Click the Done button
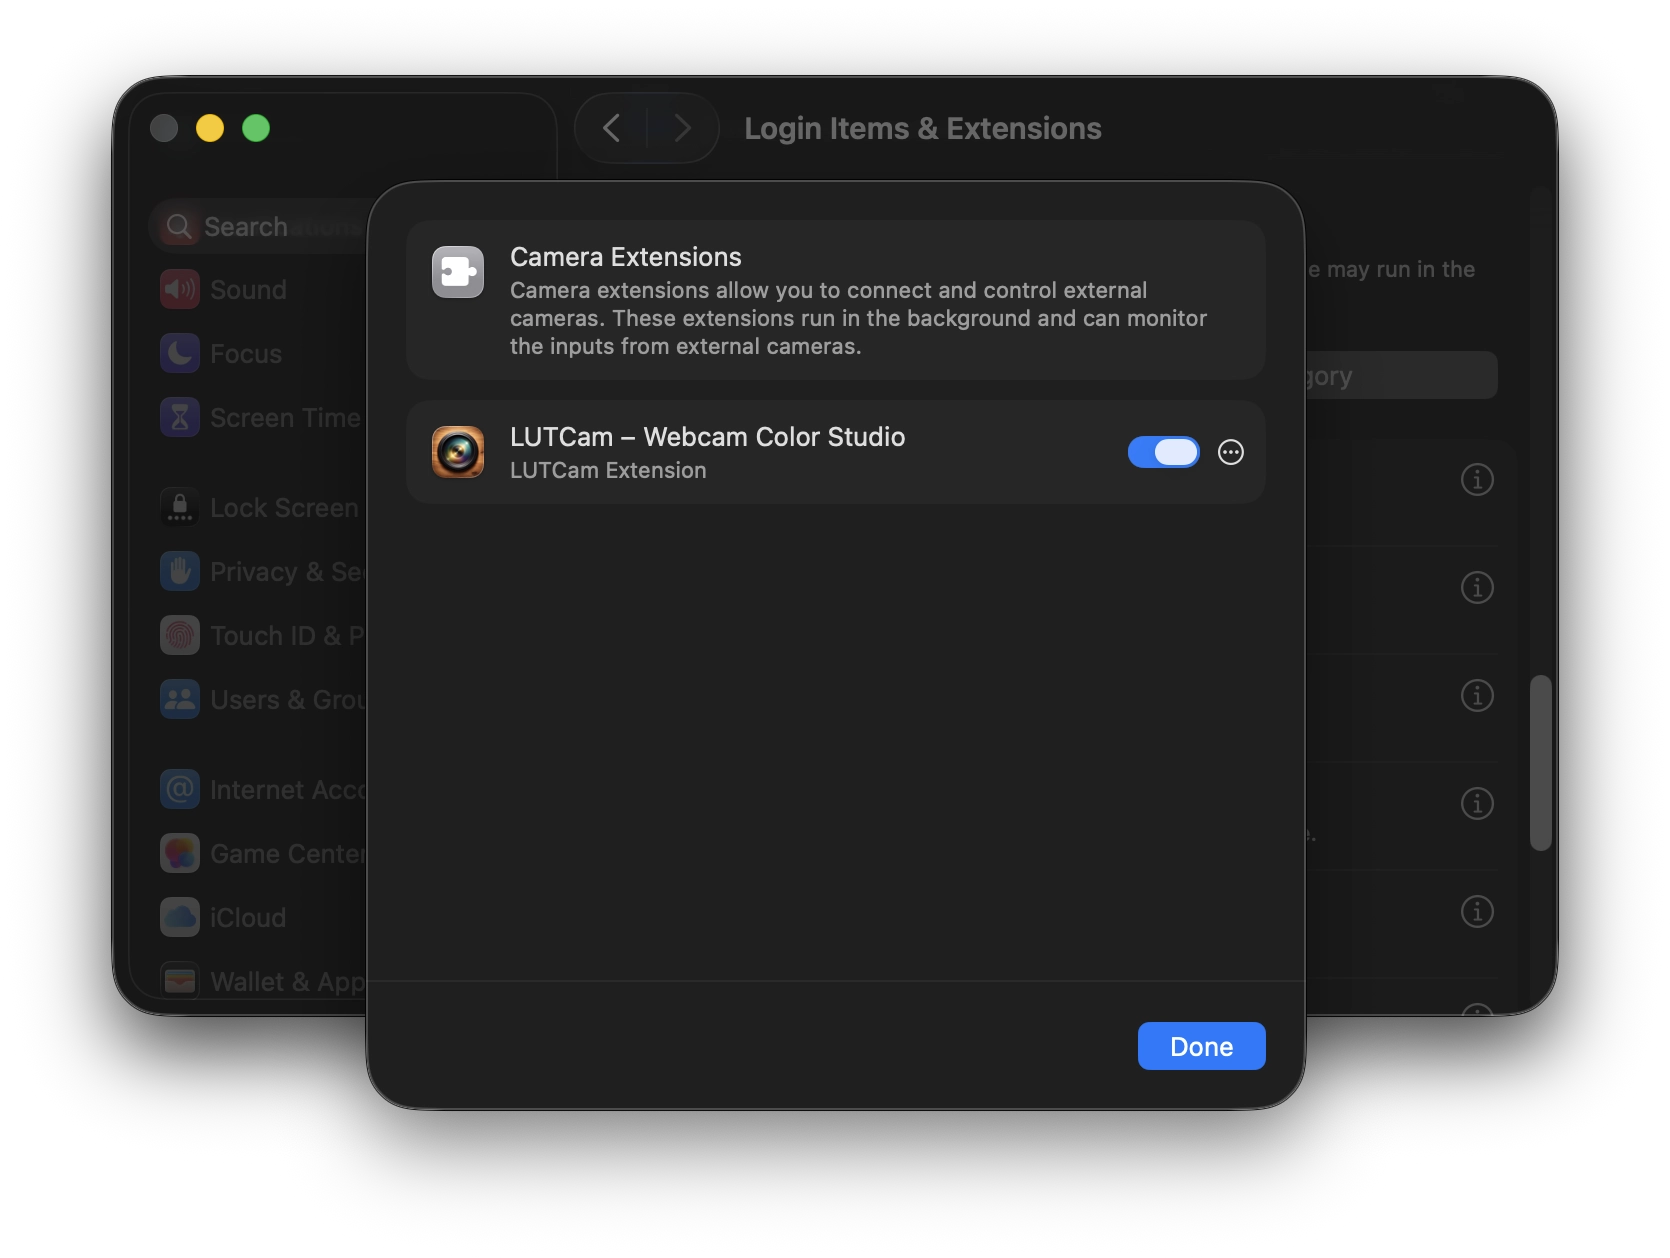This screenshot has width=1670, height=1258. point(1201,1046)
